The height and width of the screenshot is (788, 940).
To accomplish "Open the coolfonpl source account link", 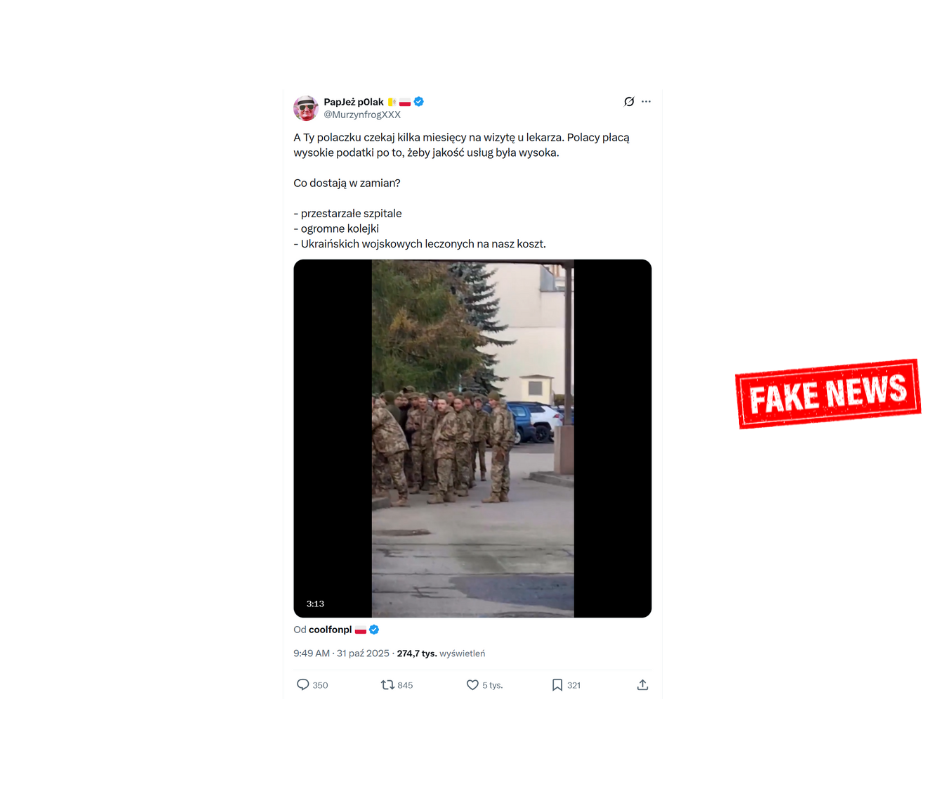I will tap(330, 630).
